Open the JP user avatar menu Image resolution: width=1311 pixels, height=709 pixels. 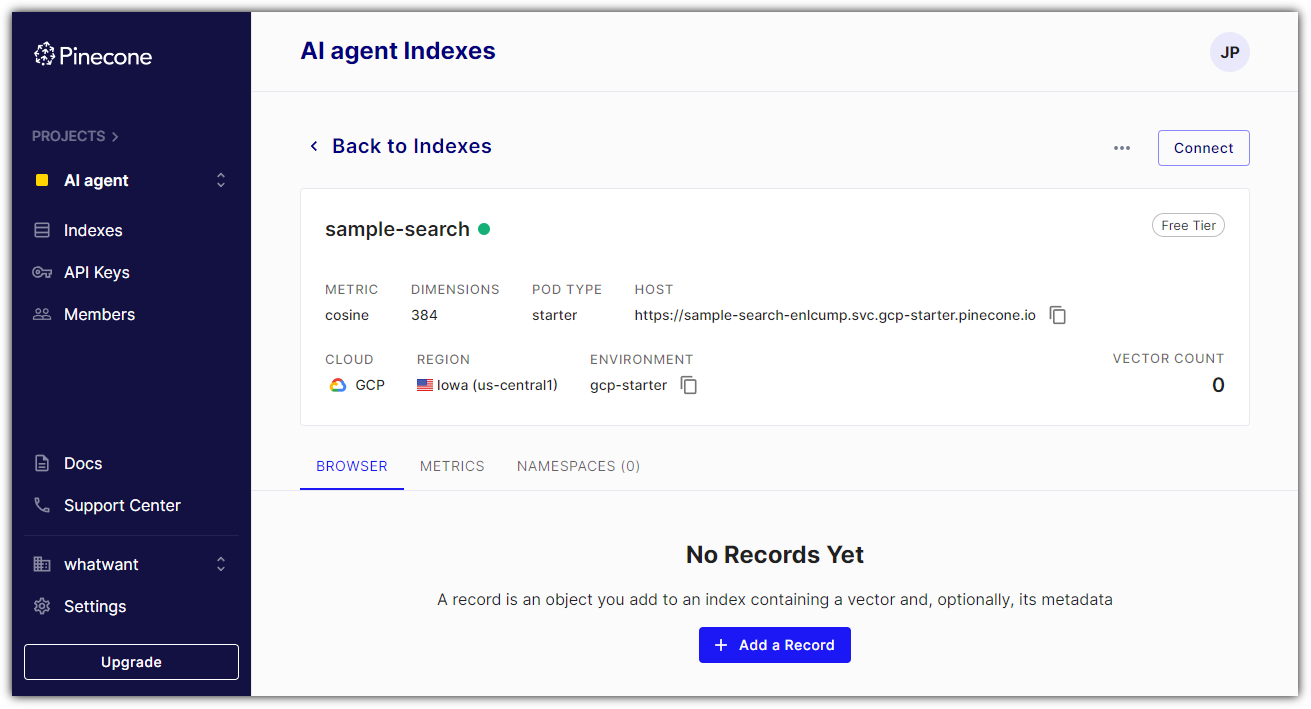[x=1229, y=52]
